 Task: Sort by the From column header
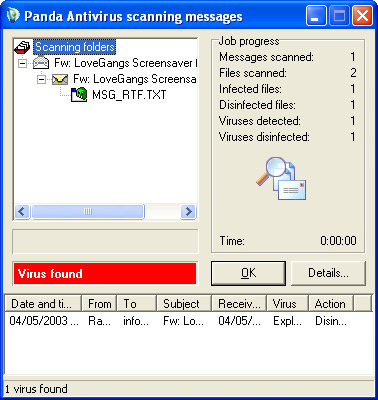(99, 304)
